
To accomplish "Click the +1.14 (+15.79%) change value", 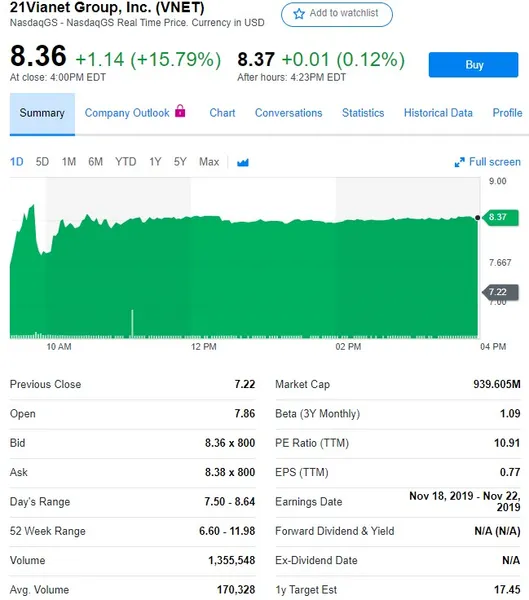I will (x=148, y=60).
